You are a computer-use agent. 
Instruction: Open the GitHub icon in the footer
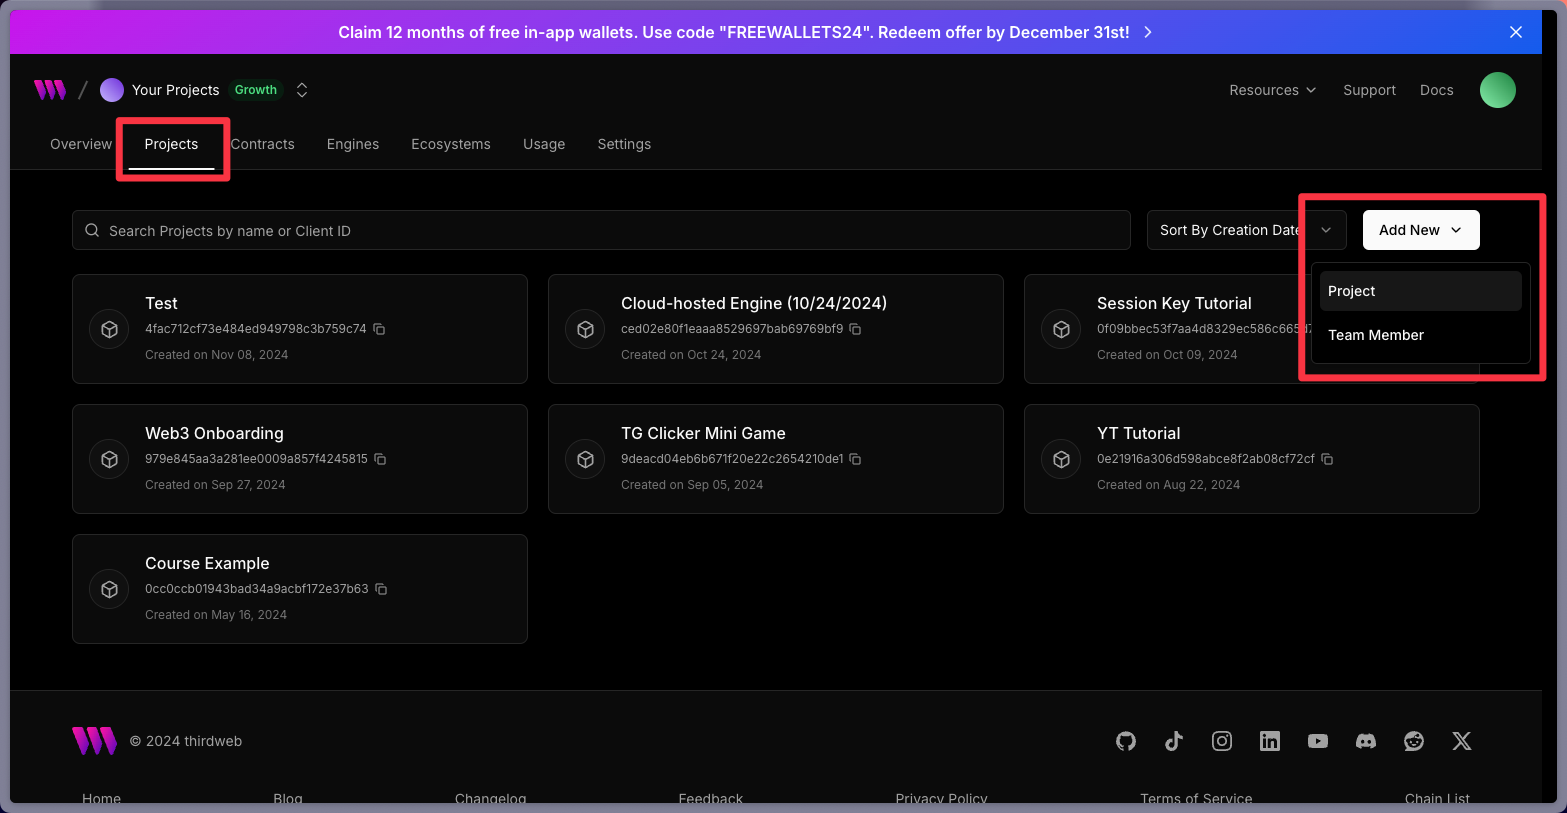click(1126, 741)
